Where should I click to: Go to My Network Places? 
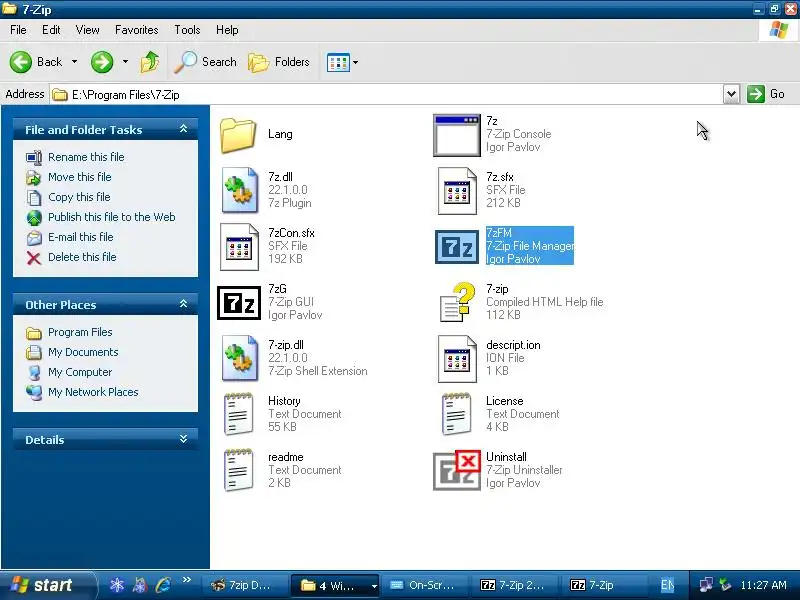pyautogui.click(x=93, y=392)
